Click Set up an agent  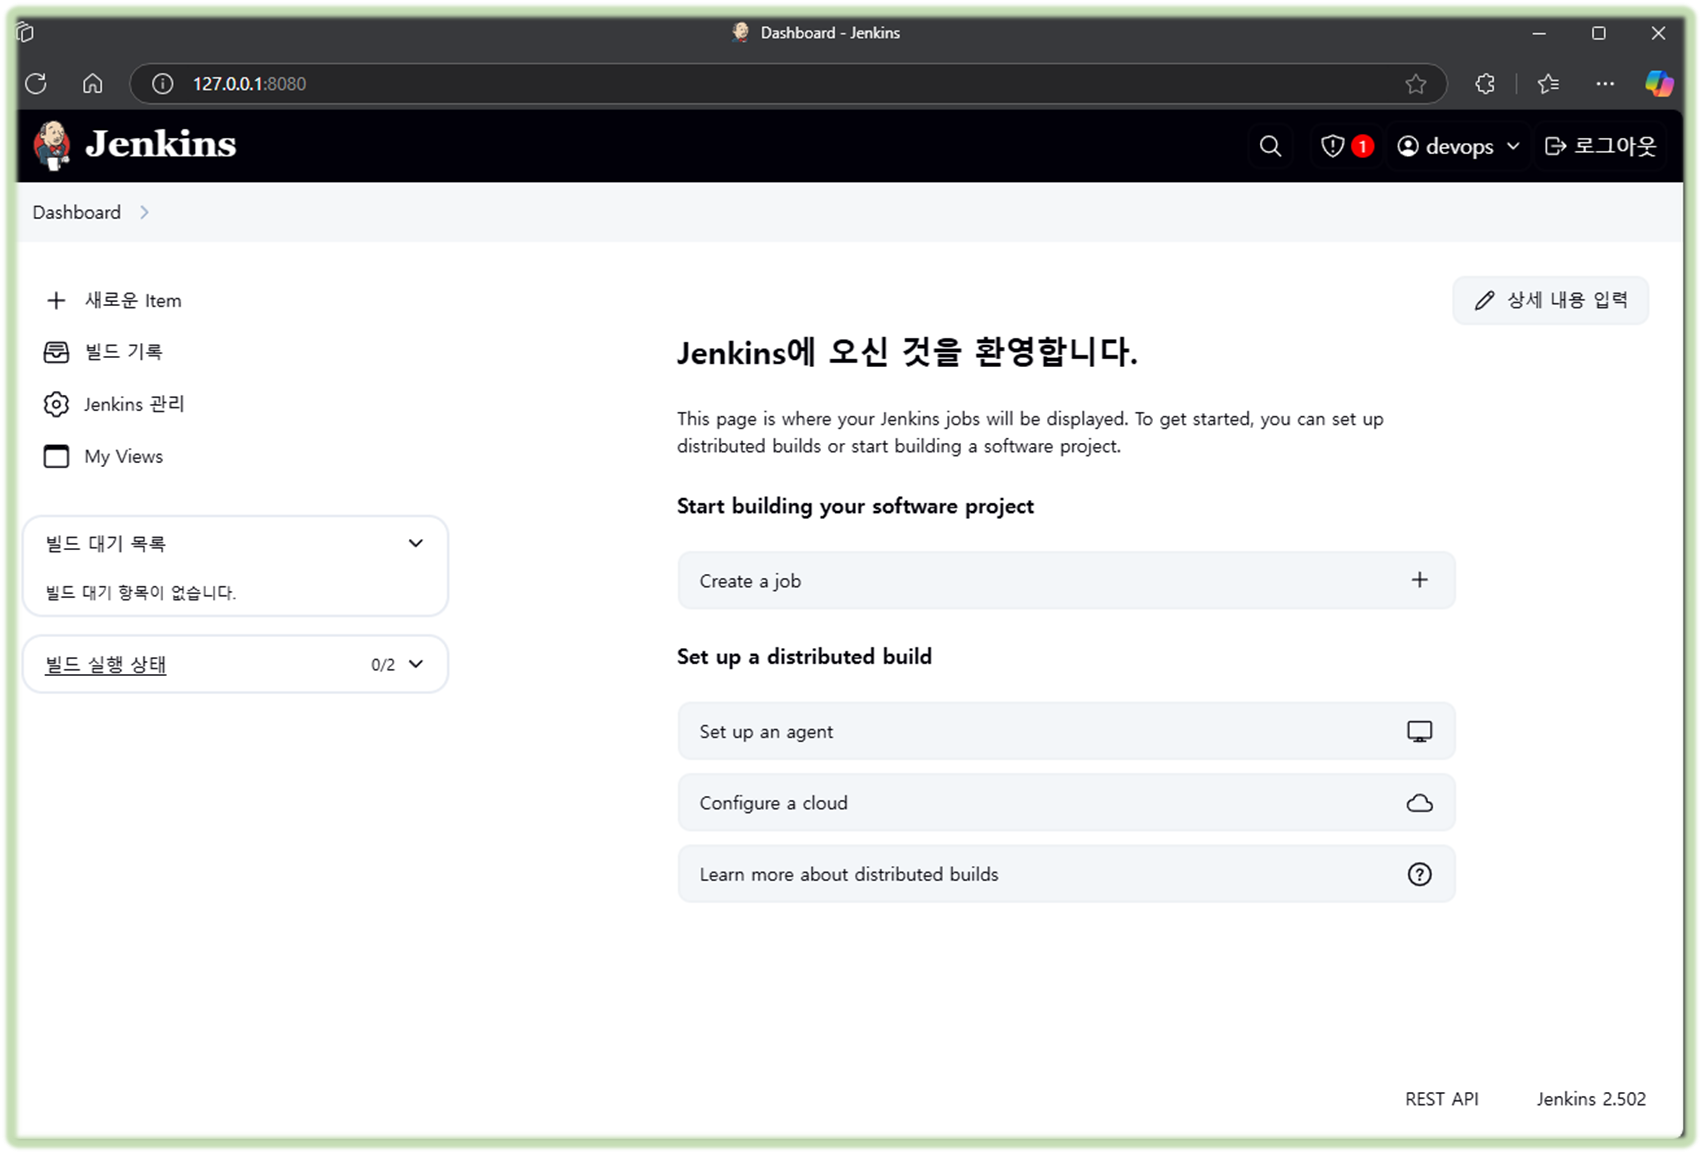pyautogui.click(x=1066, y=731)
